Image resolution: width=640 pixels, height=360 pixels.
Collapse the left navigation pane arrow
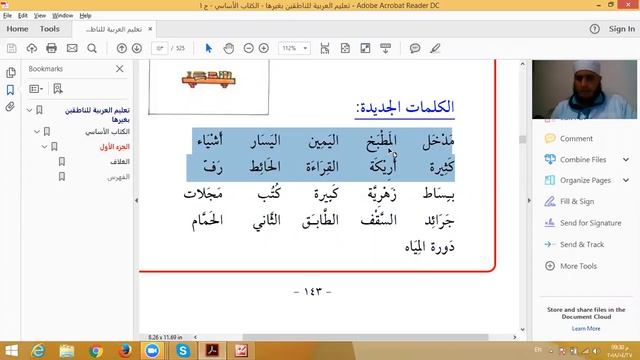(x=136, y=200)
